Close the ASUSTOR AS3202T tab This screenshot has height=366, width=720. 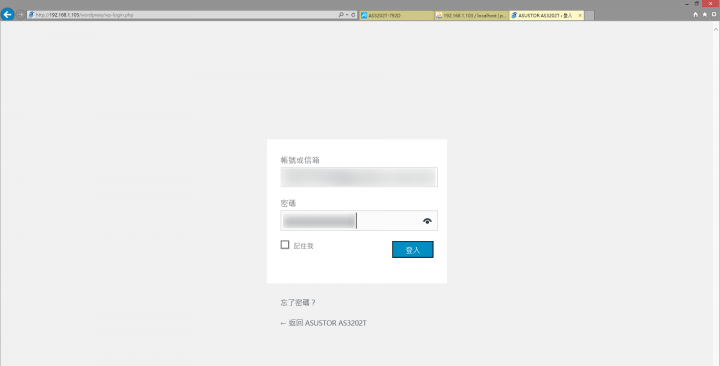580,16
